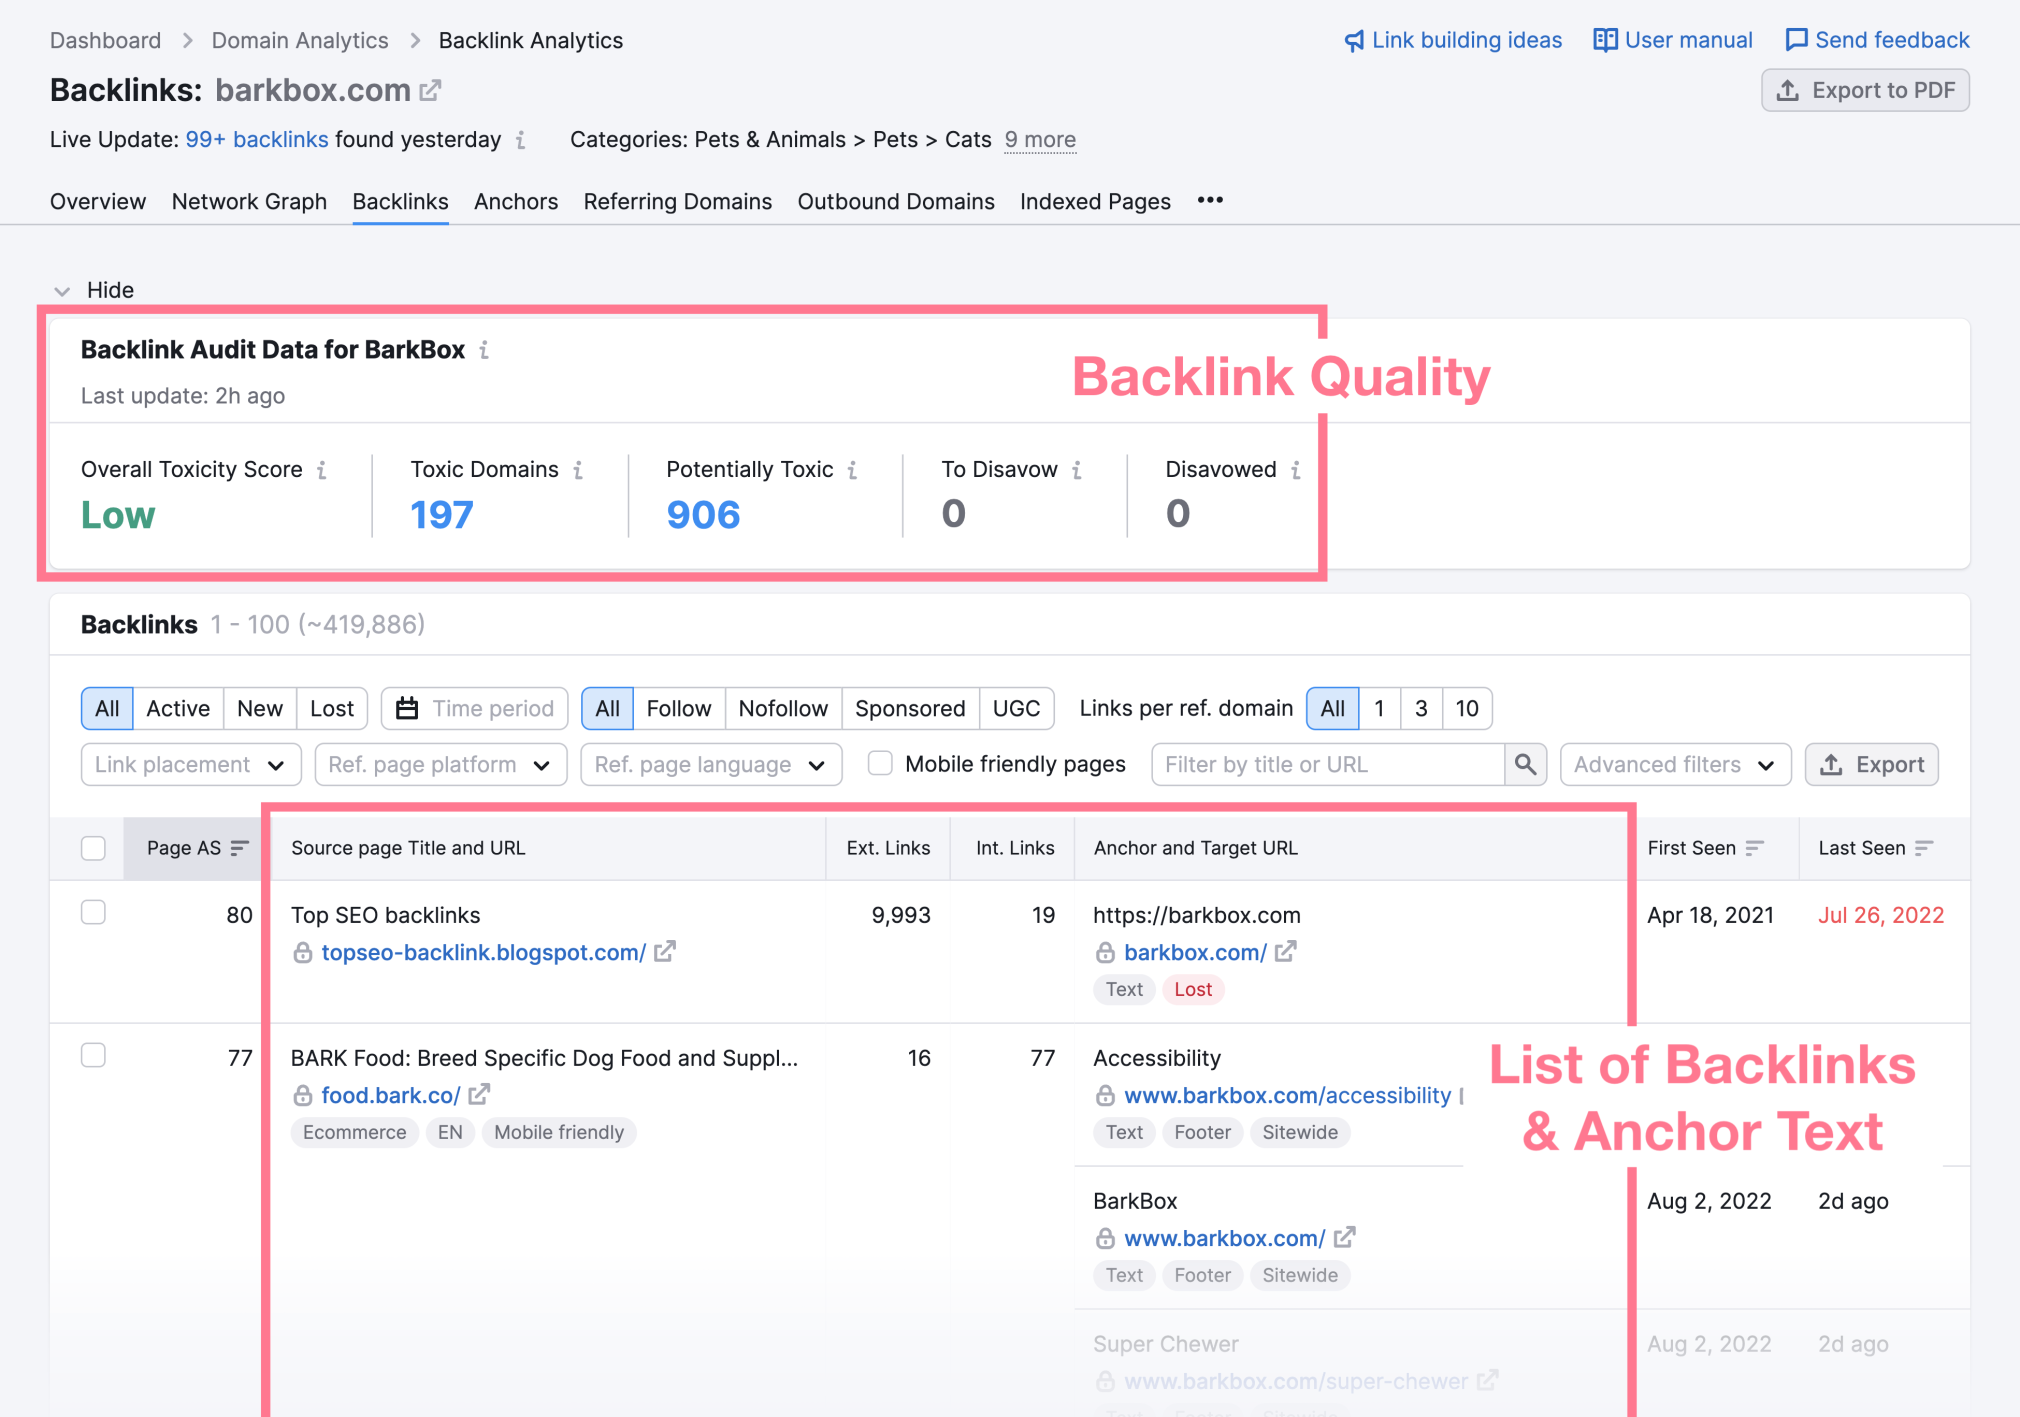Open Link placement dropdown
Screen dimensions: 2020x1417
[x=191, y=765]
